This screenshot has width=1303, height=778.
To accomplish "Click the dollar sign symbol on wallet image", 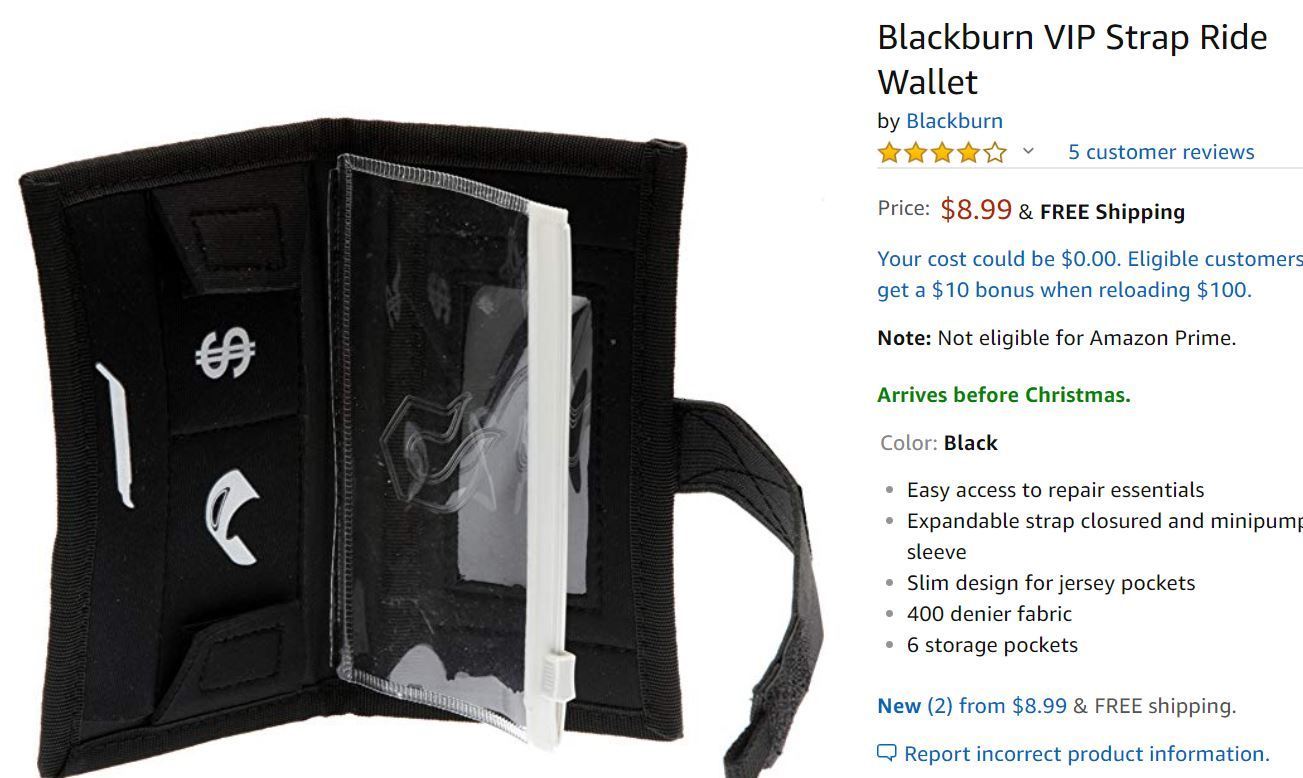I will 225,354.
